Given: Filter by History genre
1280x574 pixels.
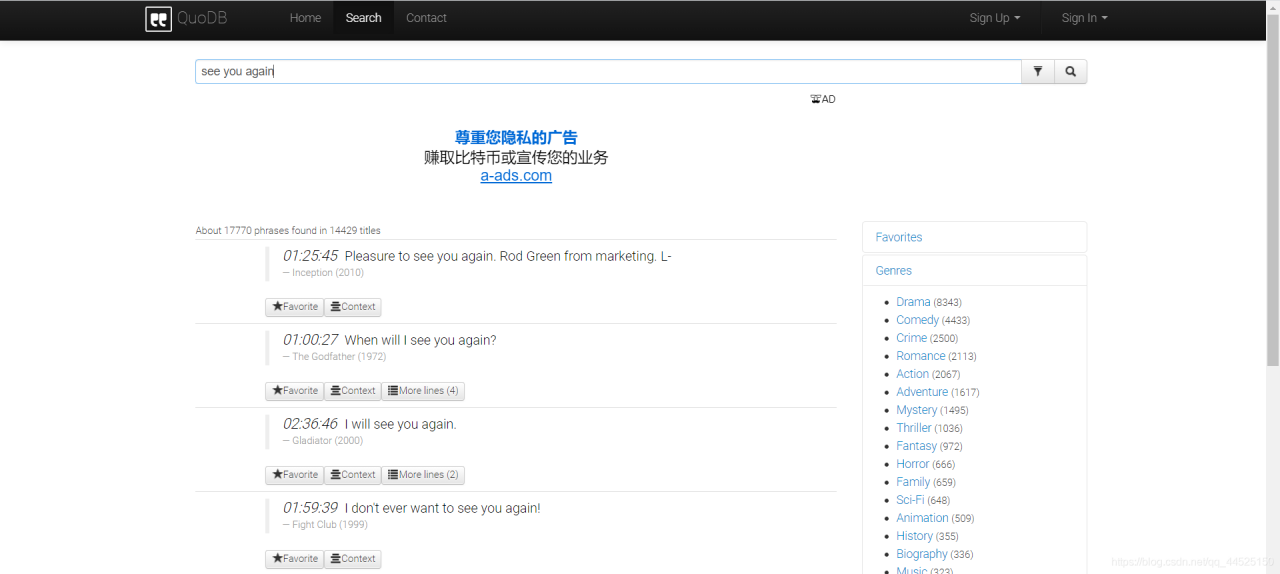Looking at the screenshot, I should pos(914,536).
